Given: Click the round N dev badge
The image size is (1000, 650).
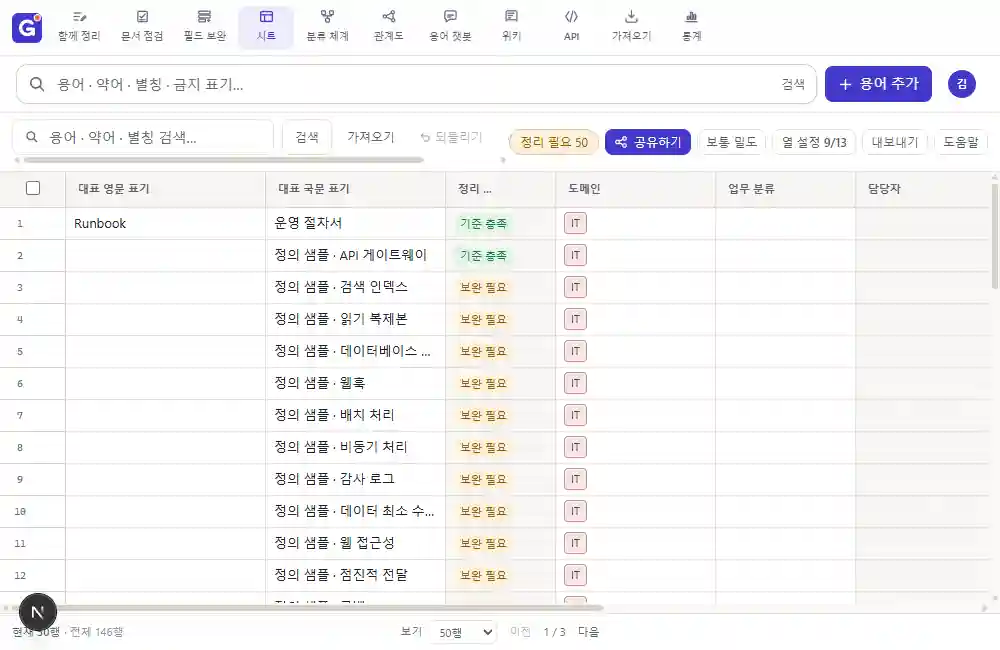Looking at the screenshot, I should coord(38,612).
